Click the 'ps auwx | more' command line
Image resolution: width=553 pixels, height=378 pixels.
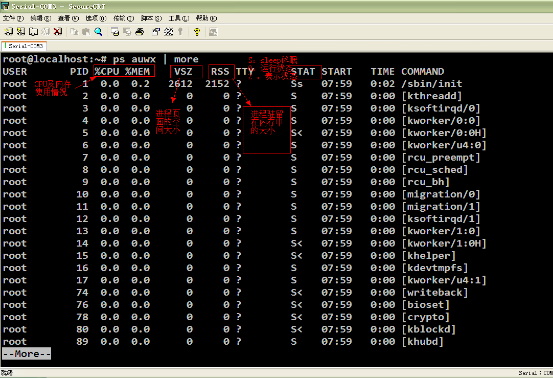[156, 59]
